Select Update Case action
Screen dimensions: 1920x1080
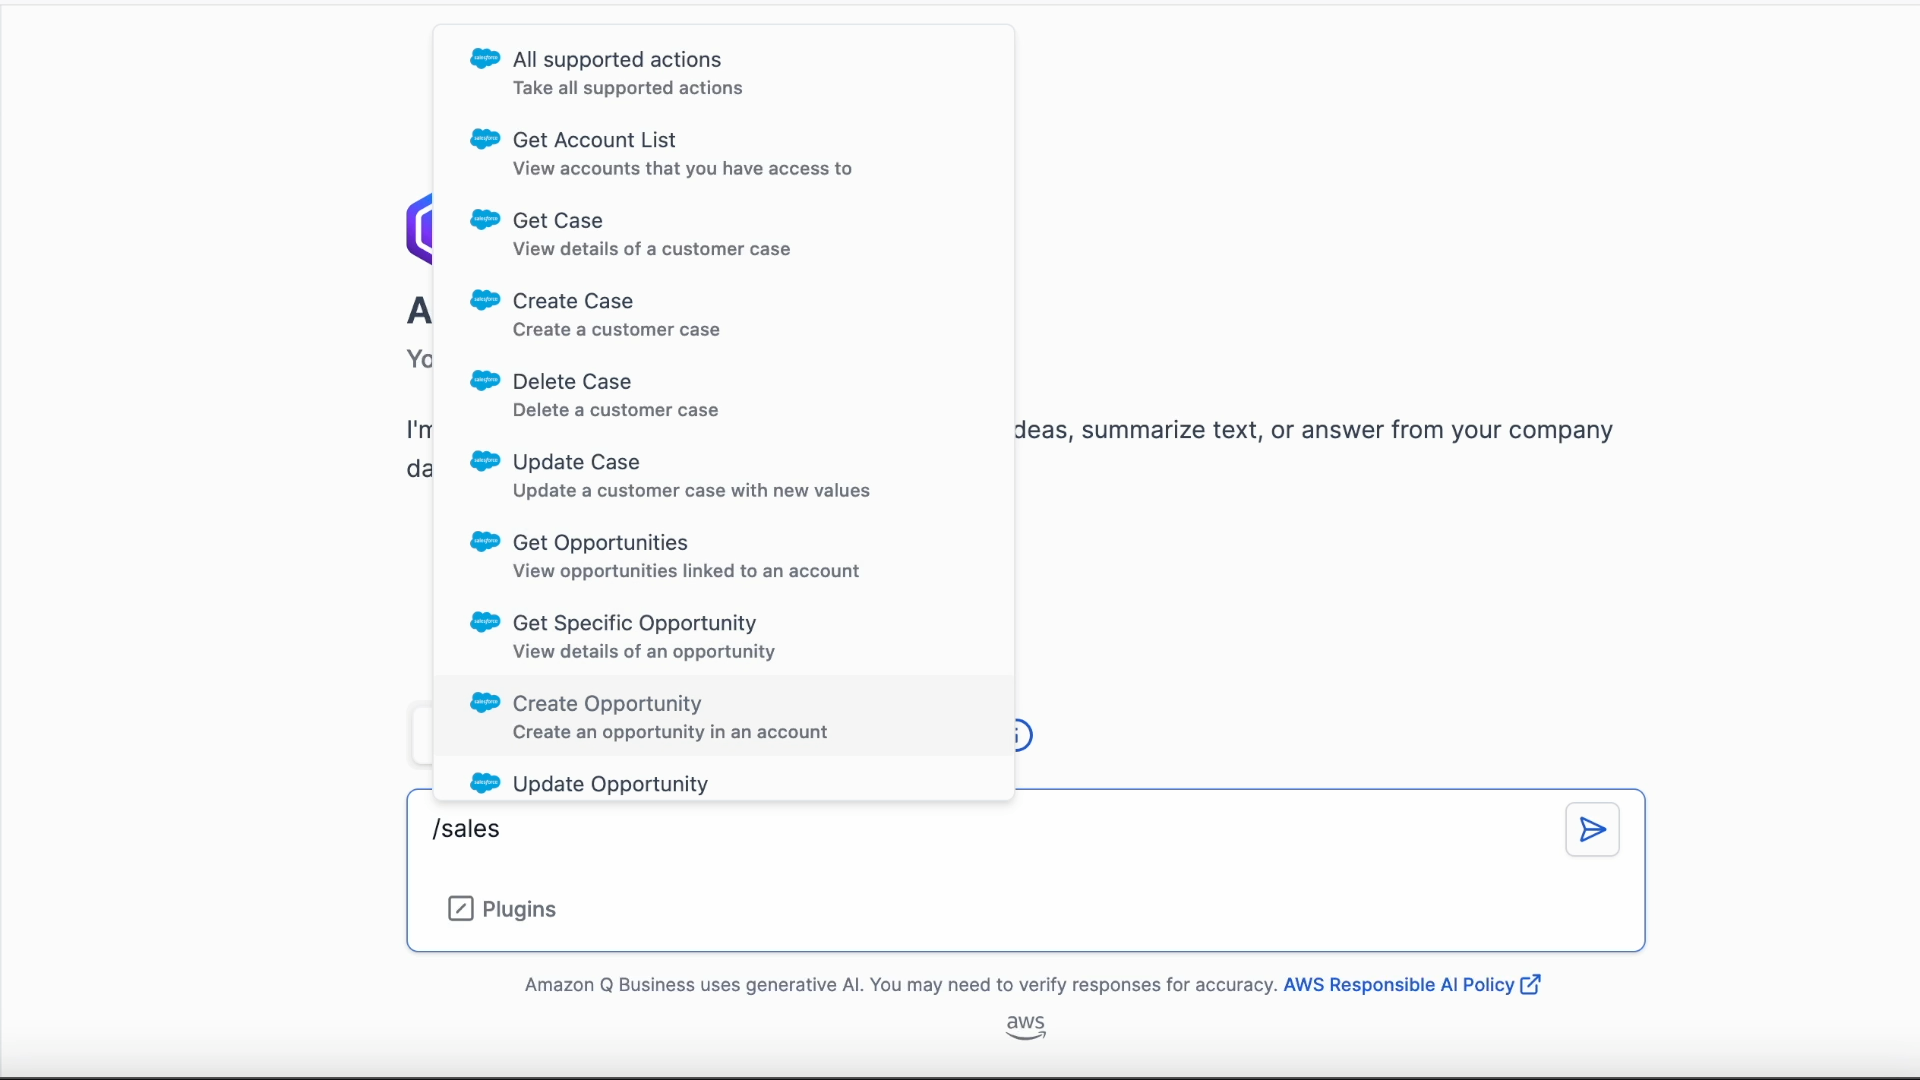click(x=575, y=462)
